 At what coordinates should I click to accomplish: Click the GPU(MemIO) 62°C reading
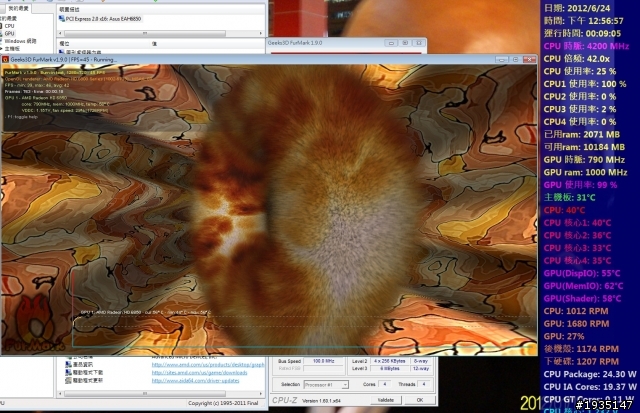coord(583,286)
